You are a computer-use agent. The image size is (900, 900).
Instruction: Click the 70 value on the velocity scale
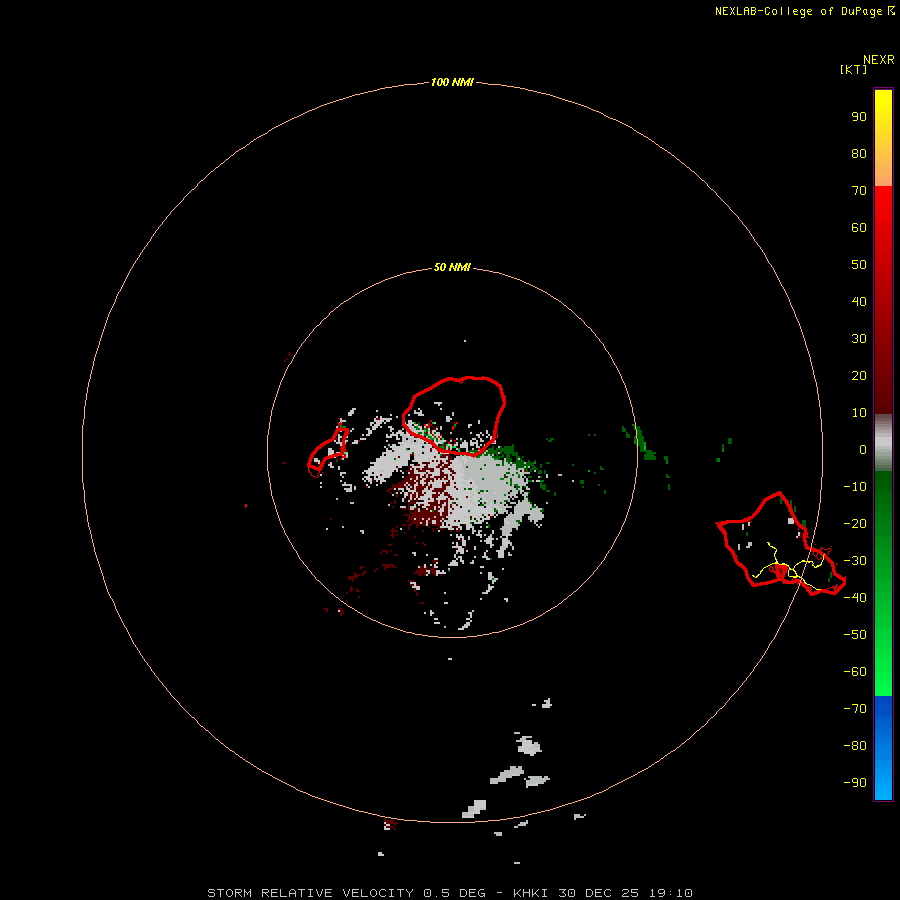859,191
